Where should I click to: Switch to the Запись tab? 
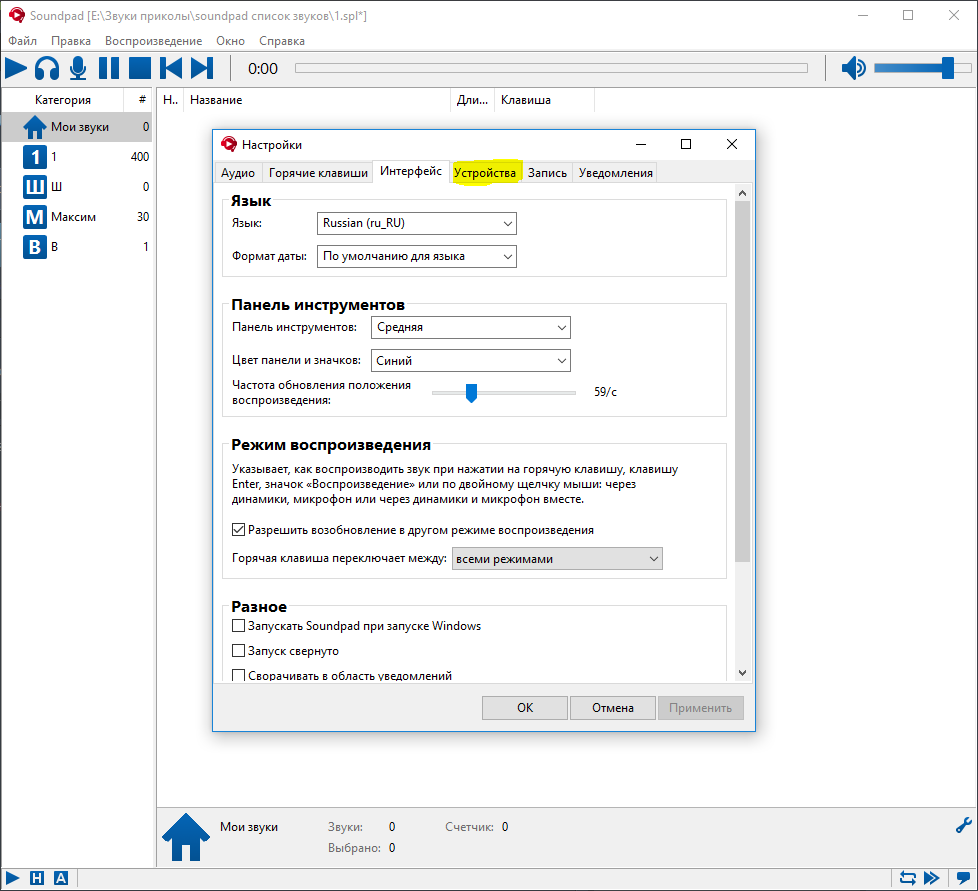tap(547, 173)
